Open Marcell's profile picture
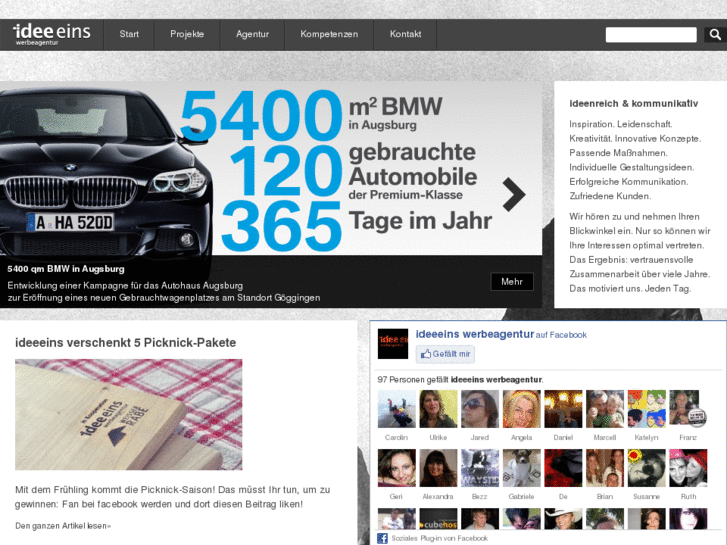 coord(605,409)
